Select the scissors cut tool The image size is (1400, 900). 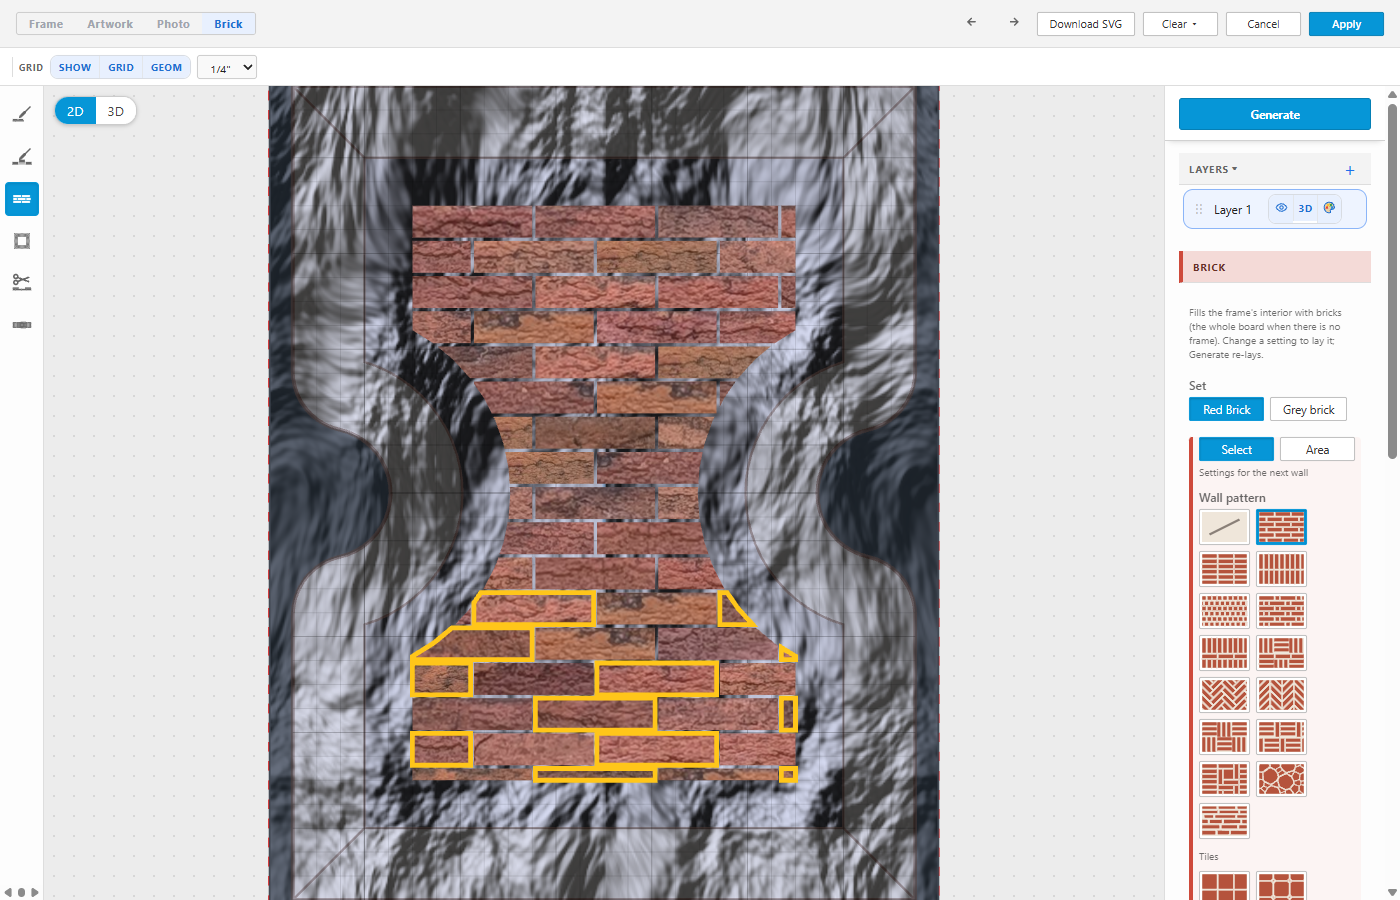pos(22,282)
